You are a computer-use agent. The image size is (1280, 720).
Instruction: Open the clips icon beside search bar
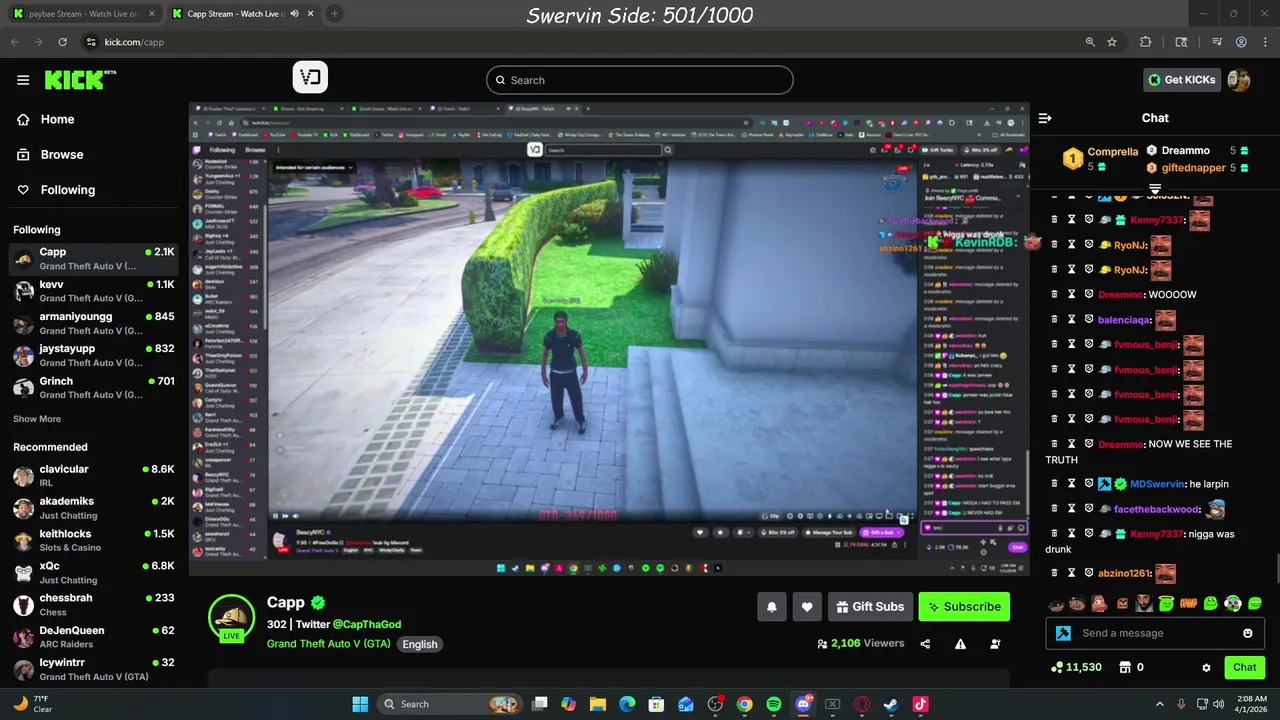310,78
